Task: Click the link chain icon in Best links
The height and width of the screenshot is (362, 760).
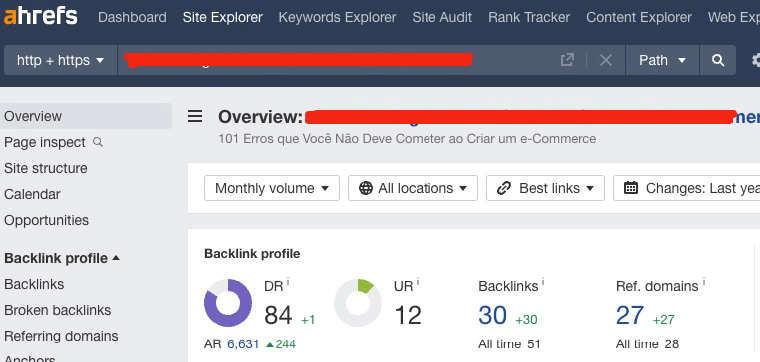Action: [x=505, y=188]
